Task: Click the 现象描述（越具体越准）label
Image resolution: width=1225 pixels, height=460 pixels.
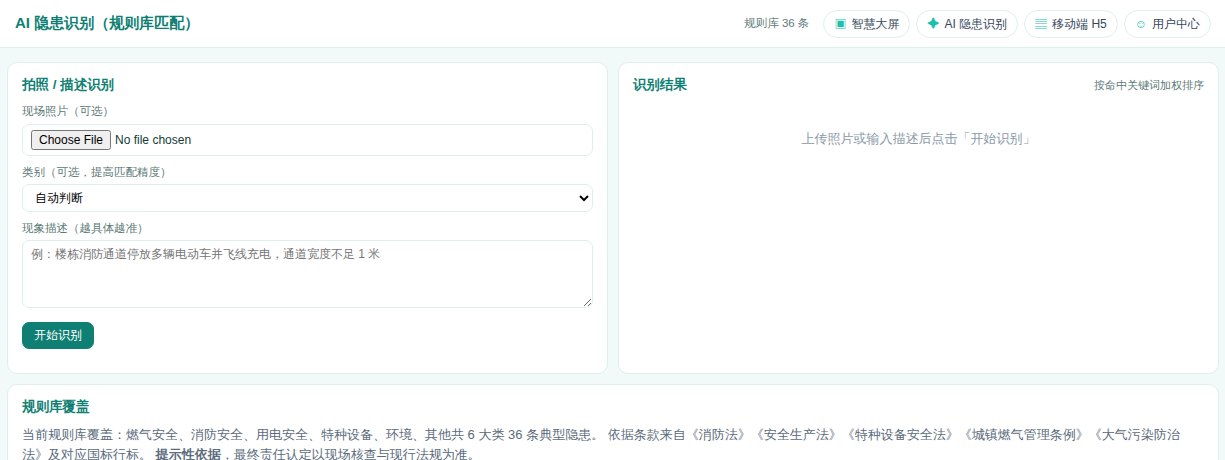Action: pos(87,228)
